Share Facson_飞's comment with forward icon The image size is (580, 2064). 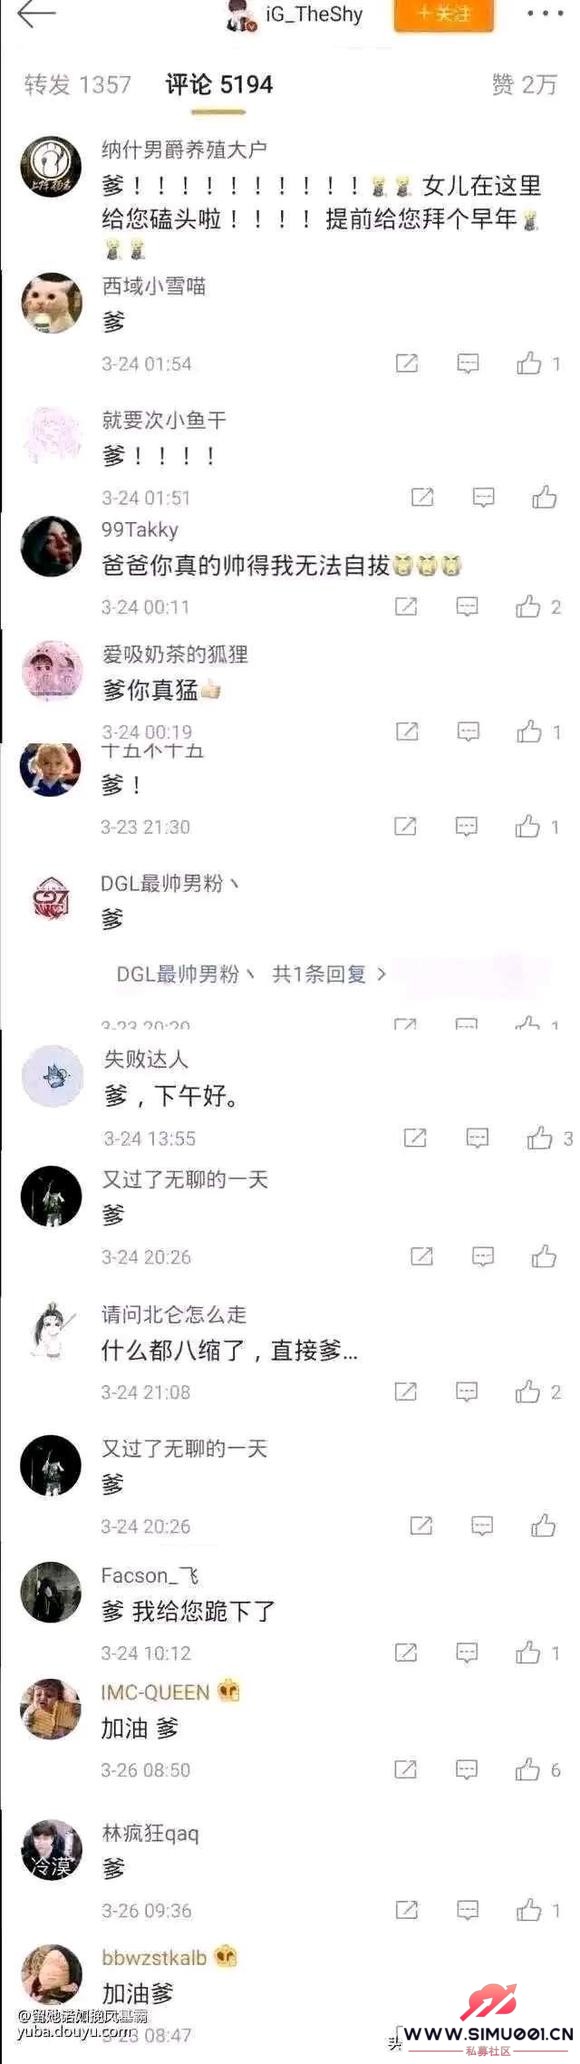click(x=406, y=1653)
